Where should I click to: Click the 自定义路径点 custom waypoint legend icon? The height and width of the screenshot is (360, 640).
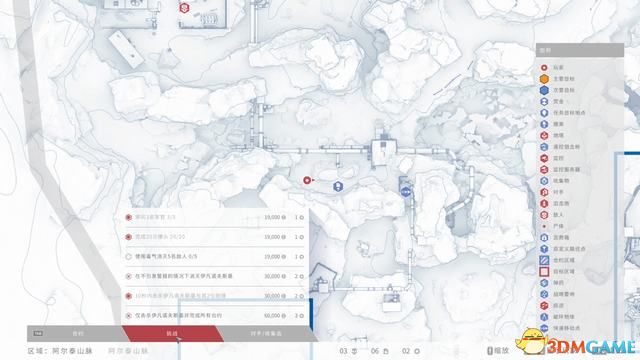click(544, 249)
